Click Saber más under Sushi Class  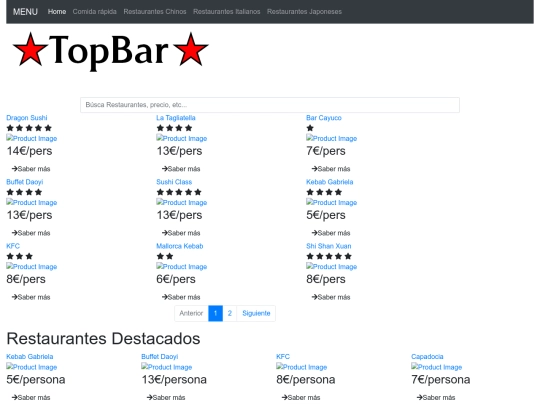coord(181,233)
